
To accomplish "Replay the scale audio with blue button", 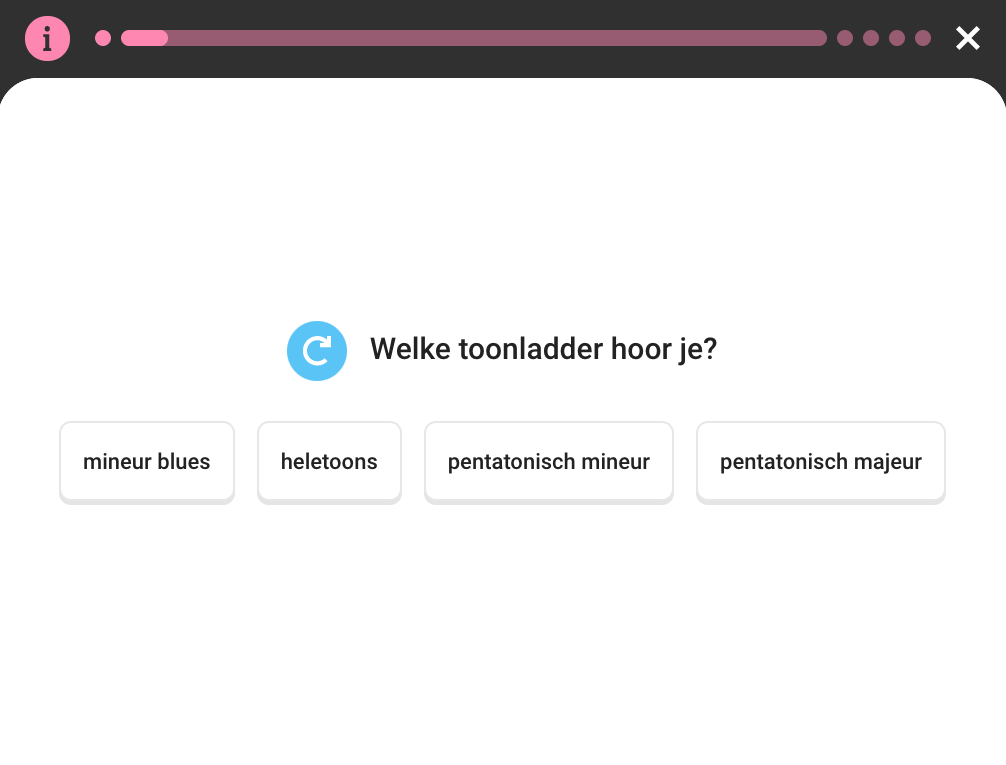I will (317, 351).
